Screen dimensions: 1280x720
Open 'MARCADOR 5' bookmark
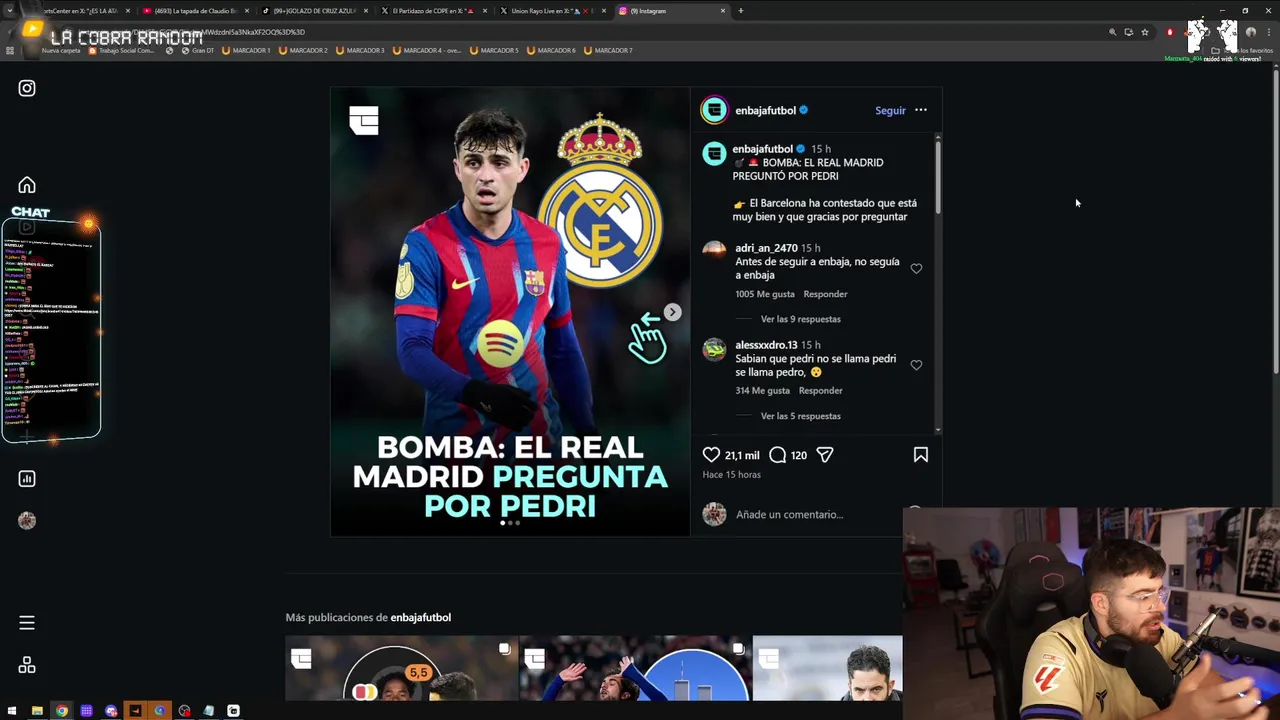[494, 50]
